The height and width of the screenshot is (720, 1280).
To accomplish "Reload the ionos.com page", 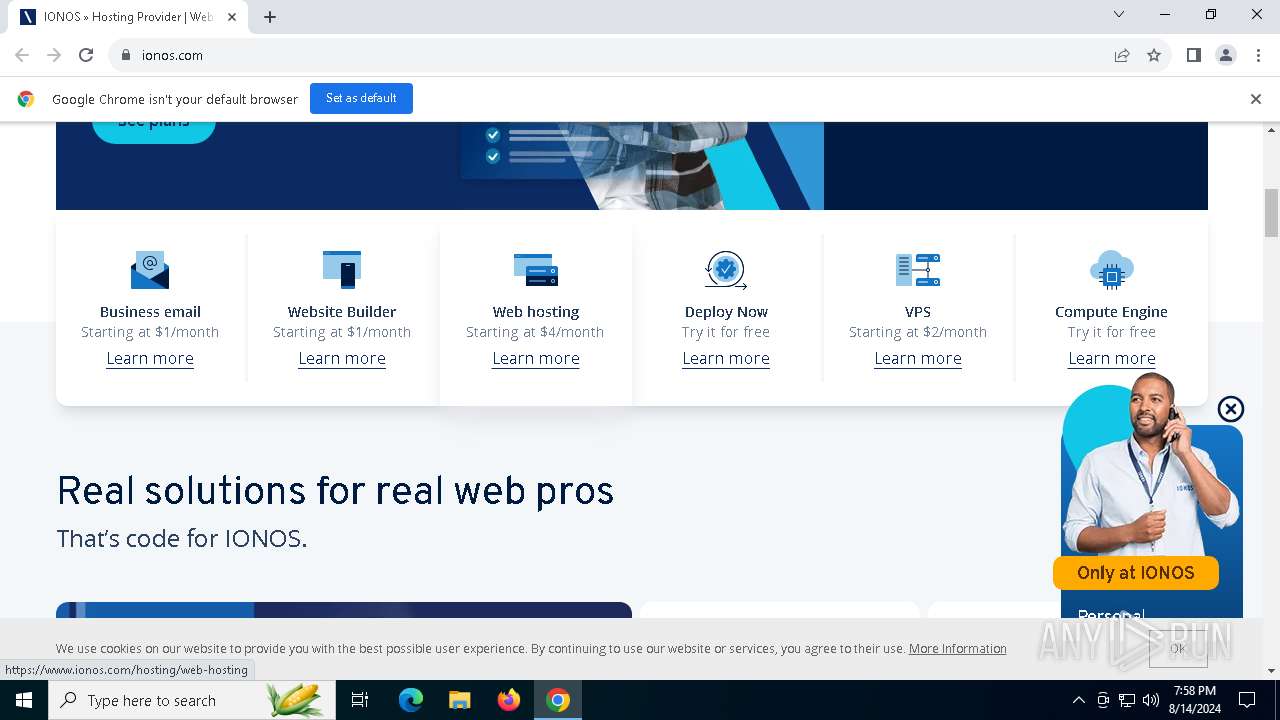I will click(86, 55).
